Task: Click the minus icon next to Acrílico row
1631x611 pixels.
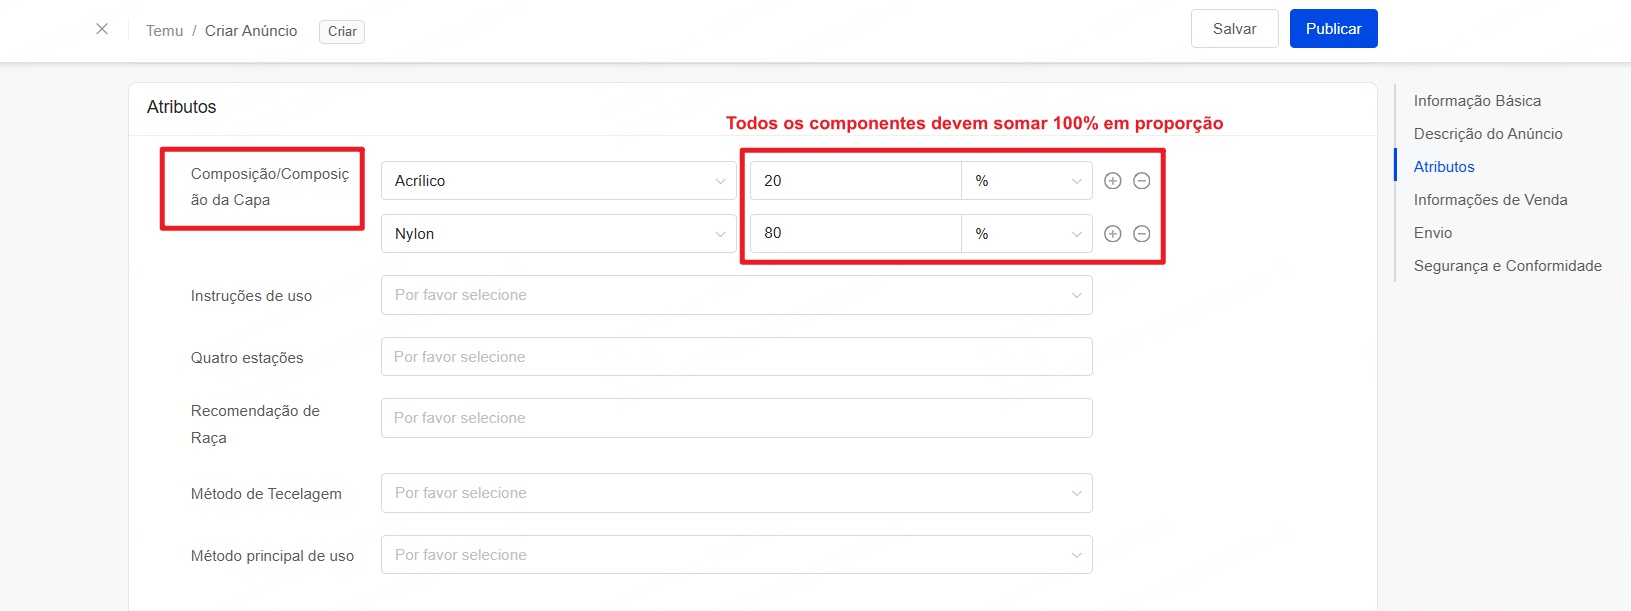Action: tap(1141, 181)
